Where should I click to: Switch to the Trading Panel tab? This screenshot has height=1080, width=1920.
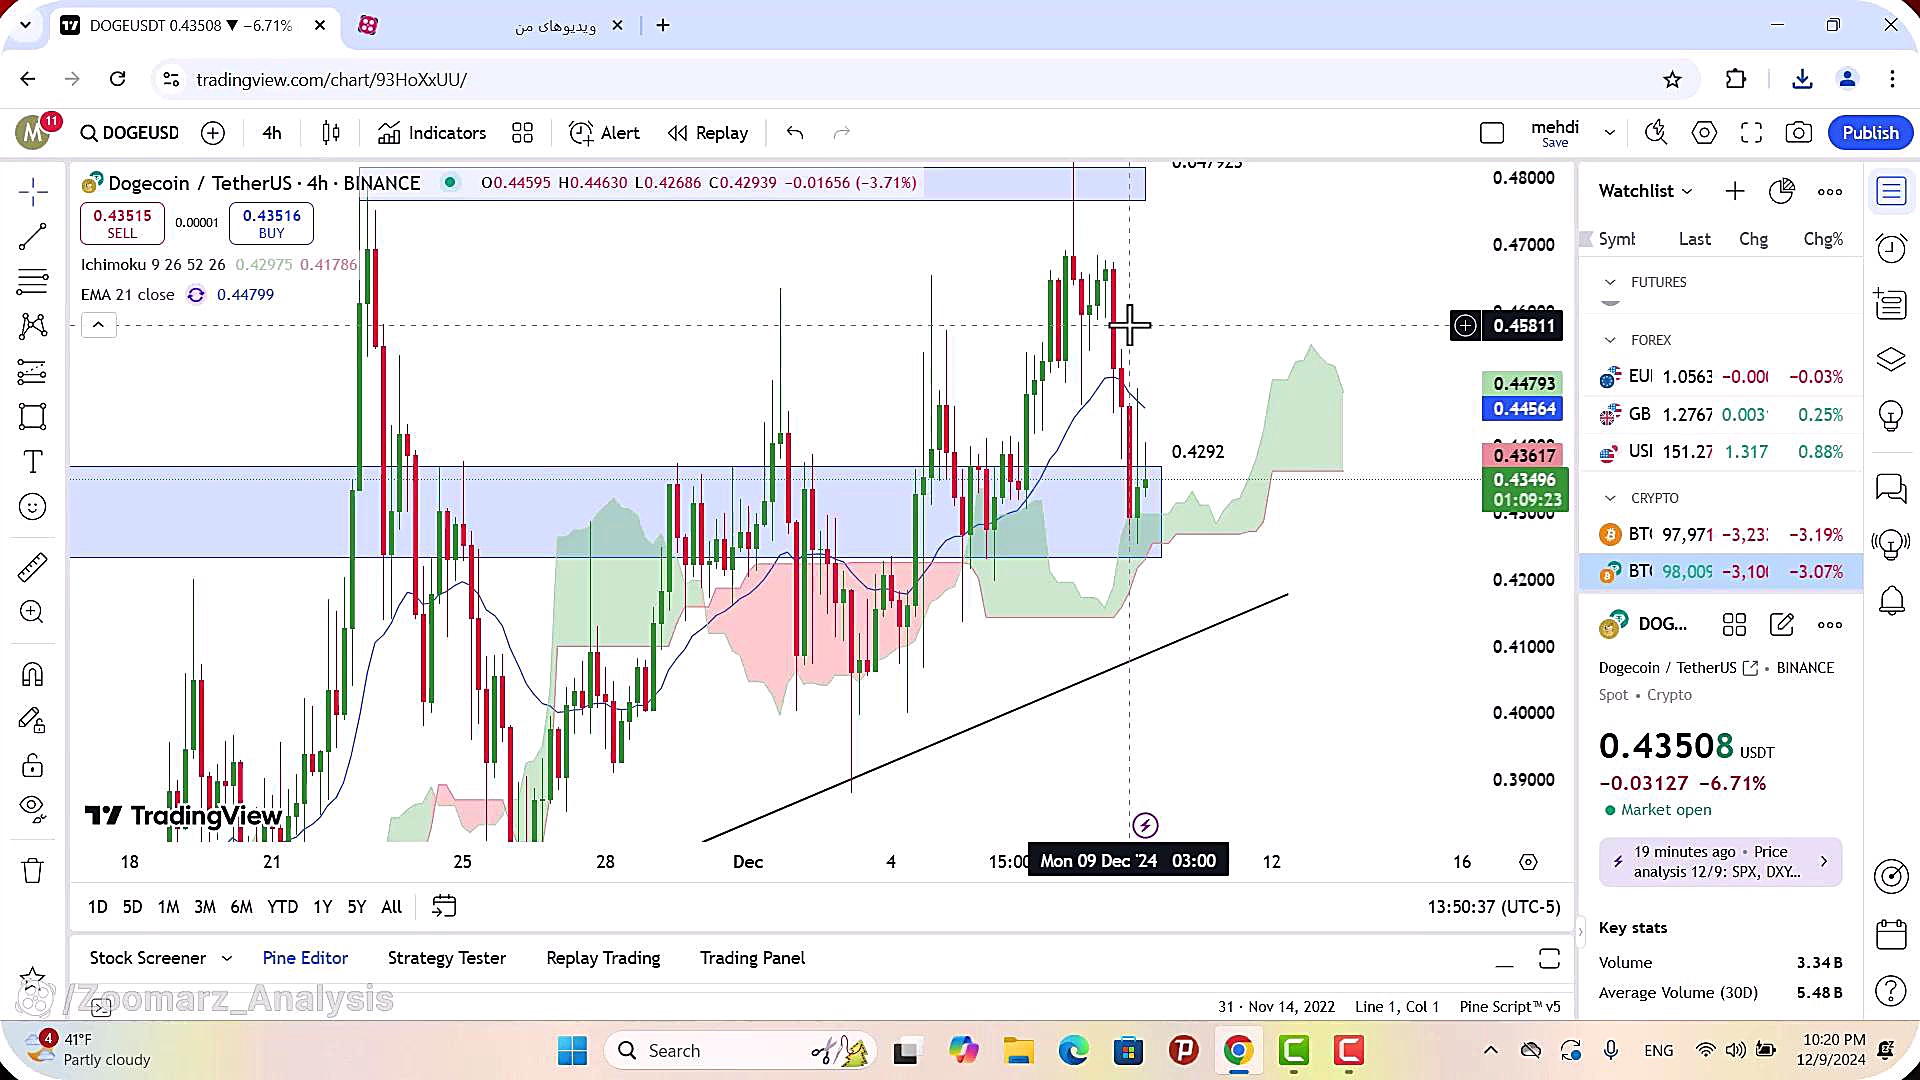point(752,958)
